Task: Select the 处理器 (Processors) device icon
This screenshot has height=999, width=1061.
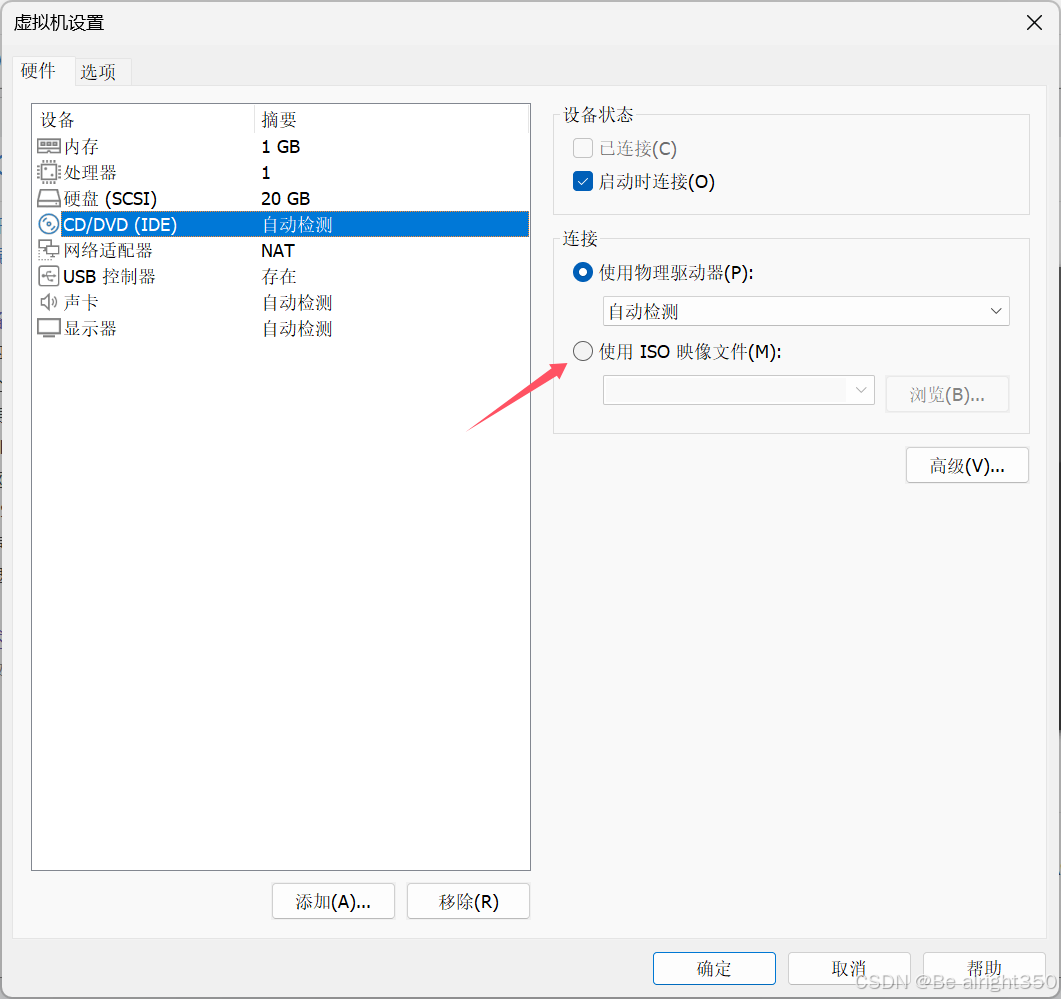Action: coord(48,172)
